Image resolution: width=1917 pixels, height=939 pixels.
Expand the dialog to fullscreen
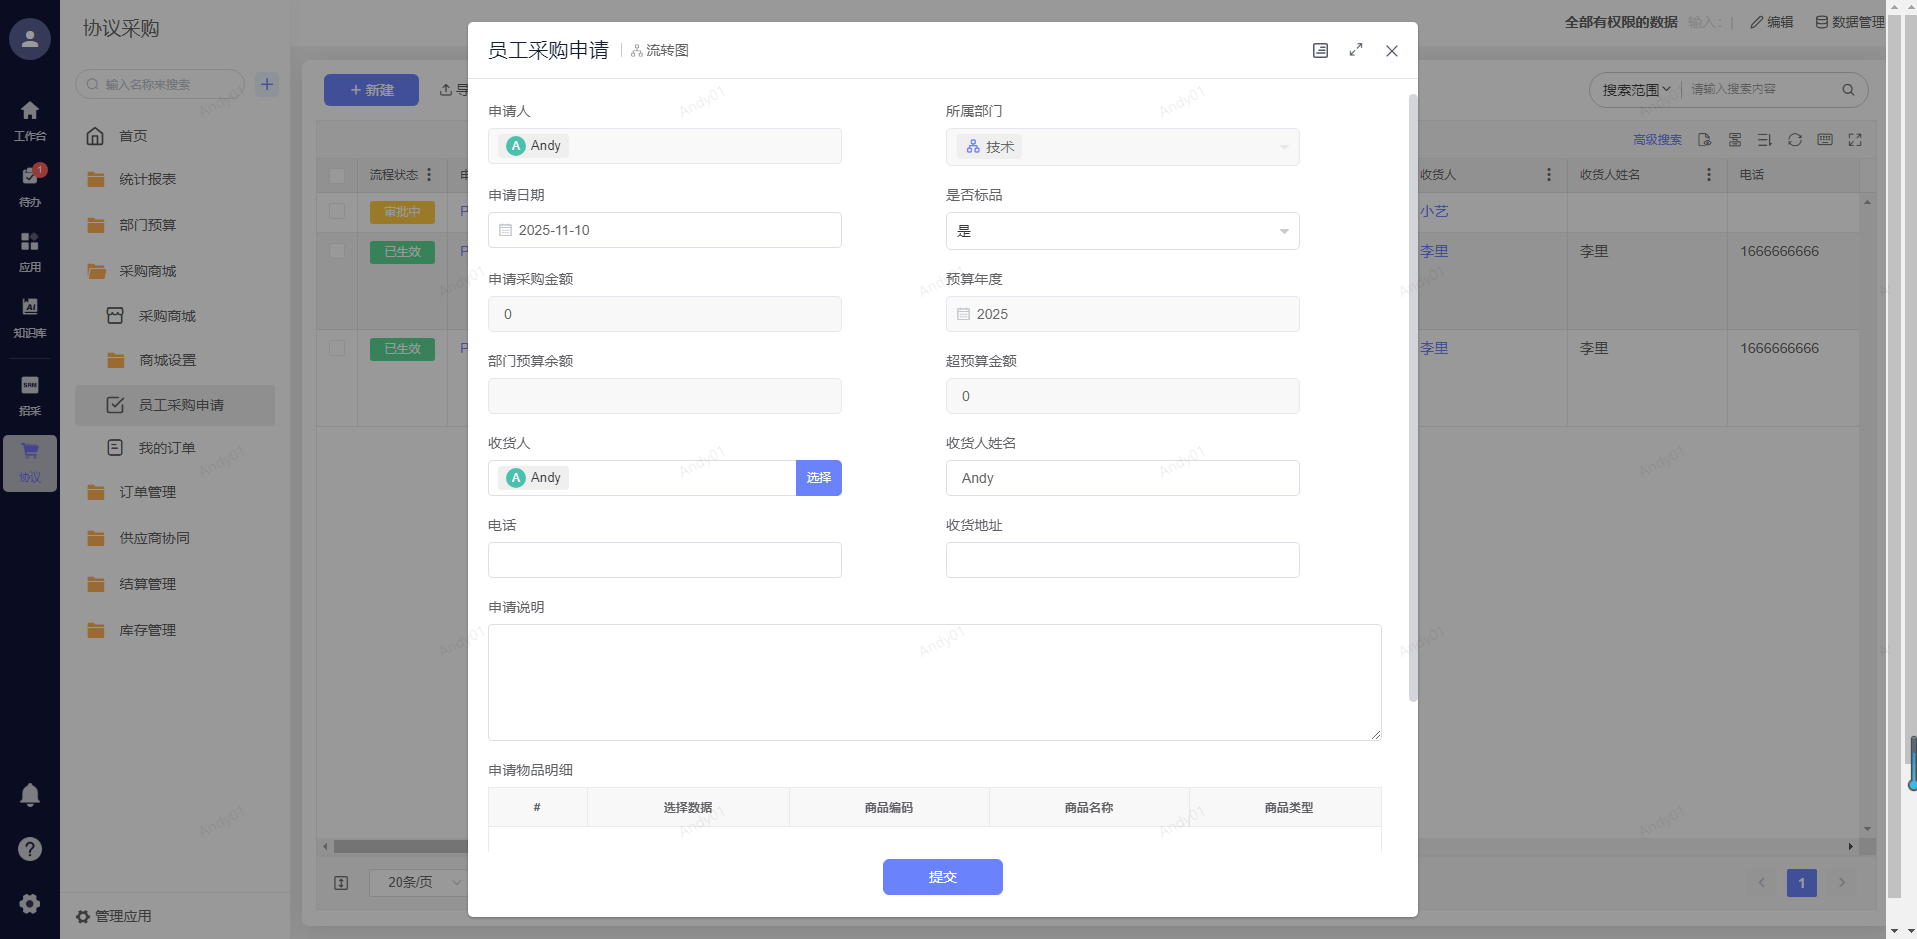coord(1356,50)
